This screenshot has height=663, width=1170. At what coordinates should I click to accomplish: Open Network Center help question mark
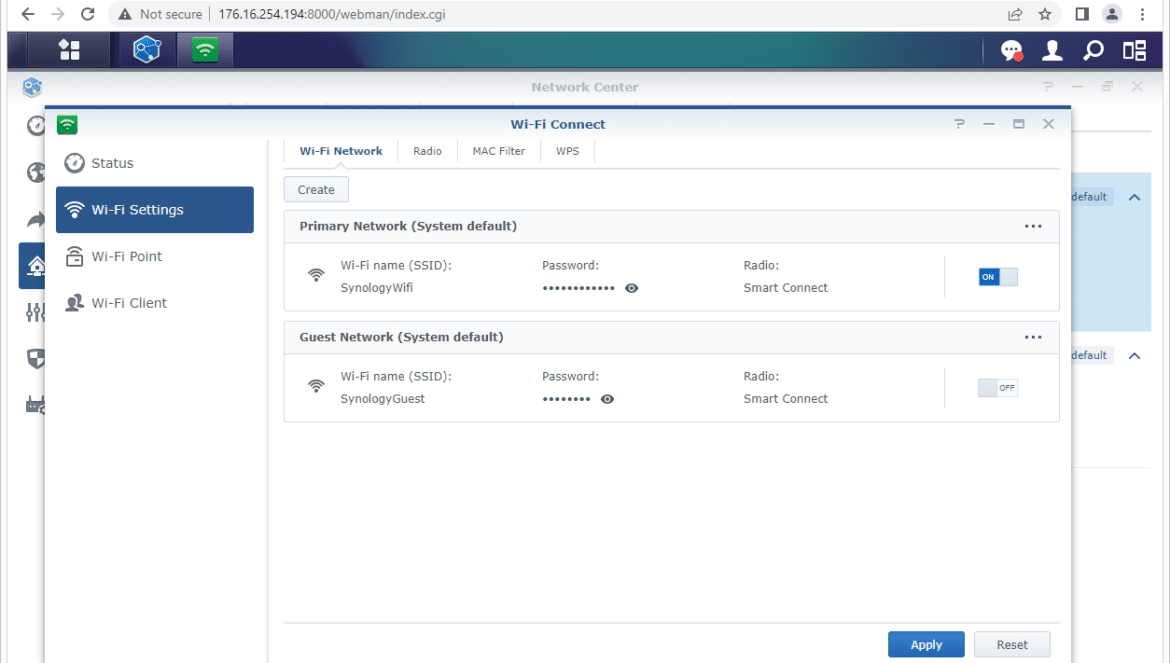point(1048,87)
